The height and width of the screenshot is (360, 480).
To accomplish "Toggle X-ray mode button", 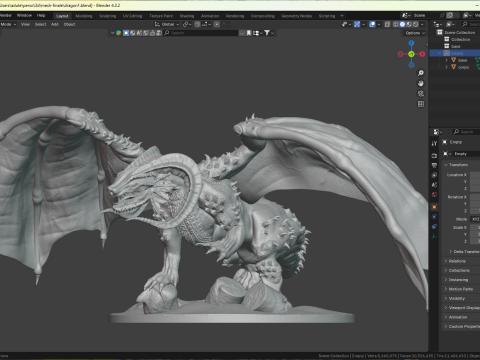I will pyautogui.click(x=387, y=24).
